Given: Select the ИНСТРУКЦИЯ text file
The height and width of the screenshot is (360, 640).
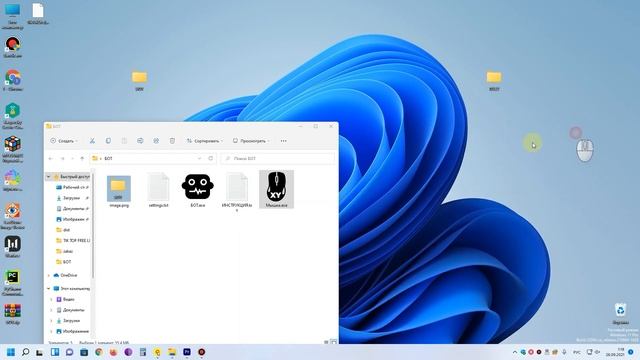Looking at the screenshot, I should (237, 192).
